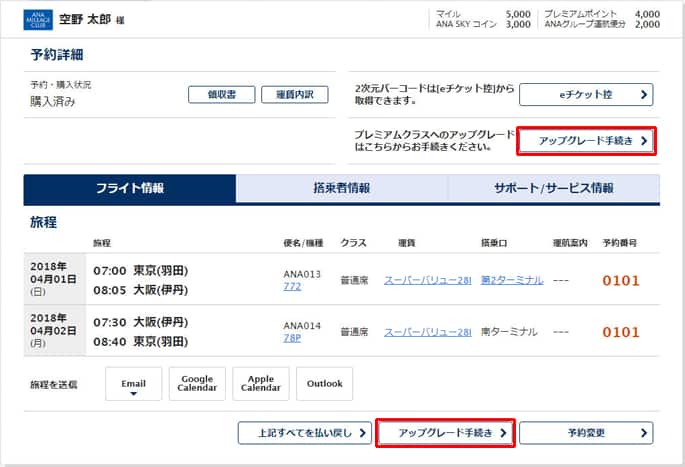The image size is (685, 467).
Task: Open aircraft type 78P link
Action: pyautogui.click(x=293, y=339)
